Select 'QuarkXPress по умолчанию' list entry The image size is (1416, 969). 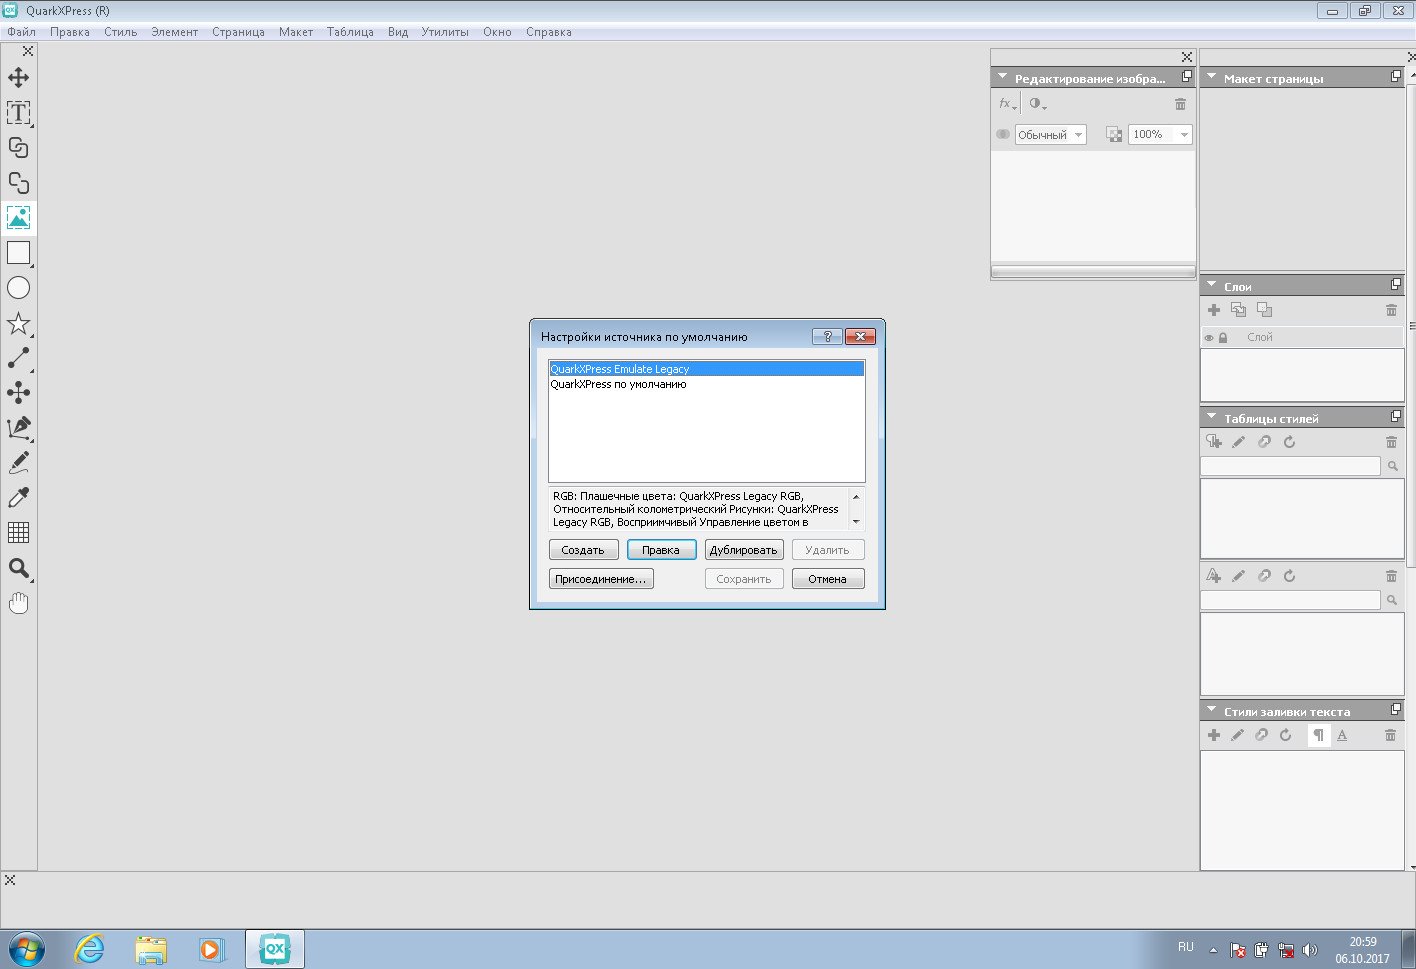point(618,384)
